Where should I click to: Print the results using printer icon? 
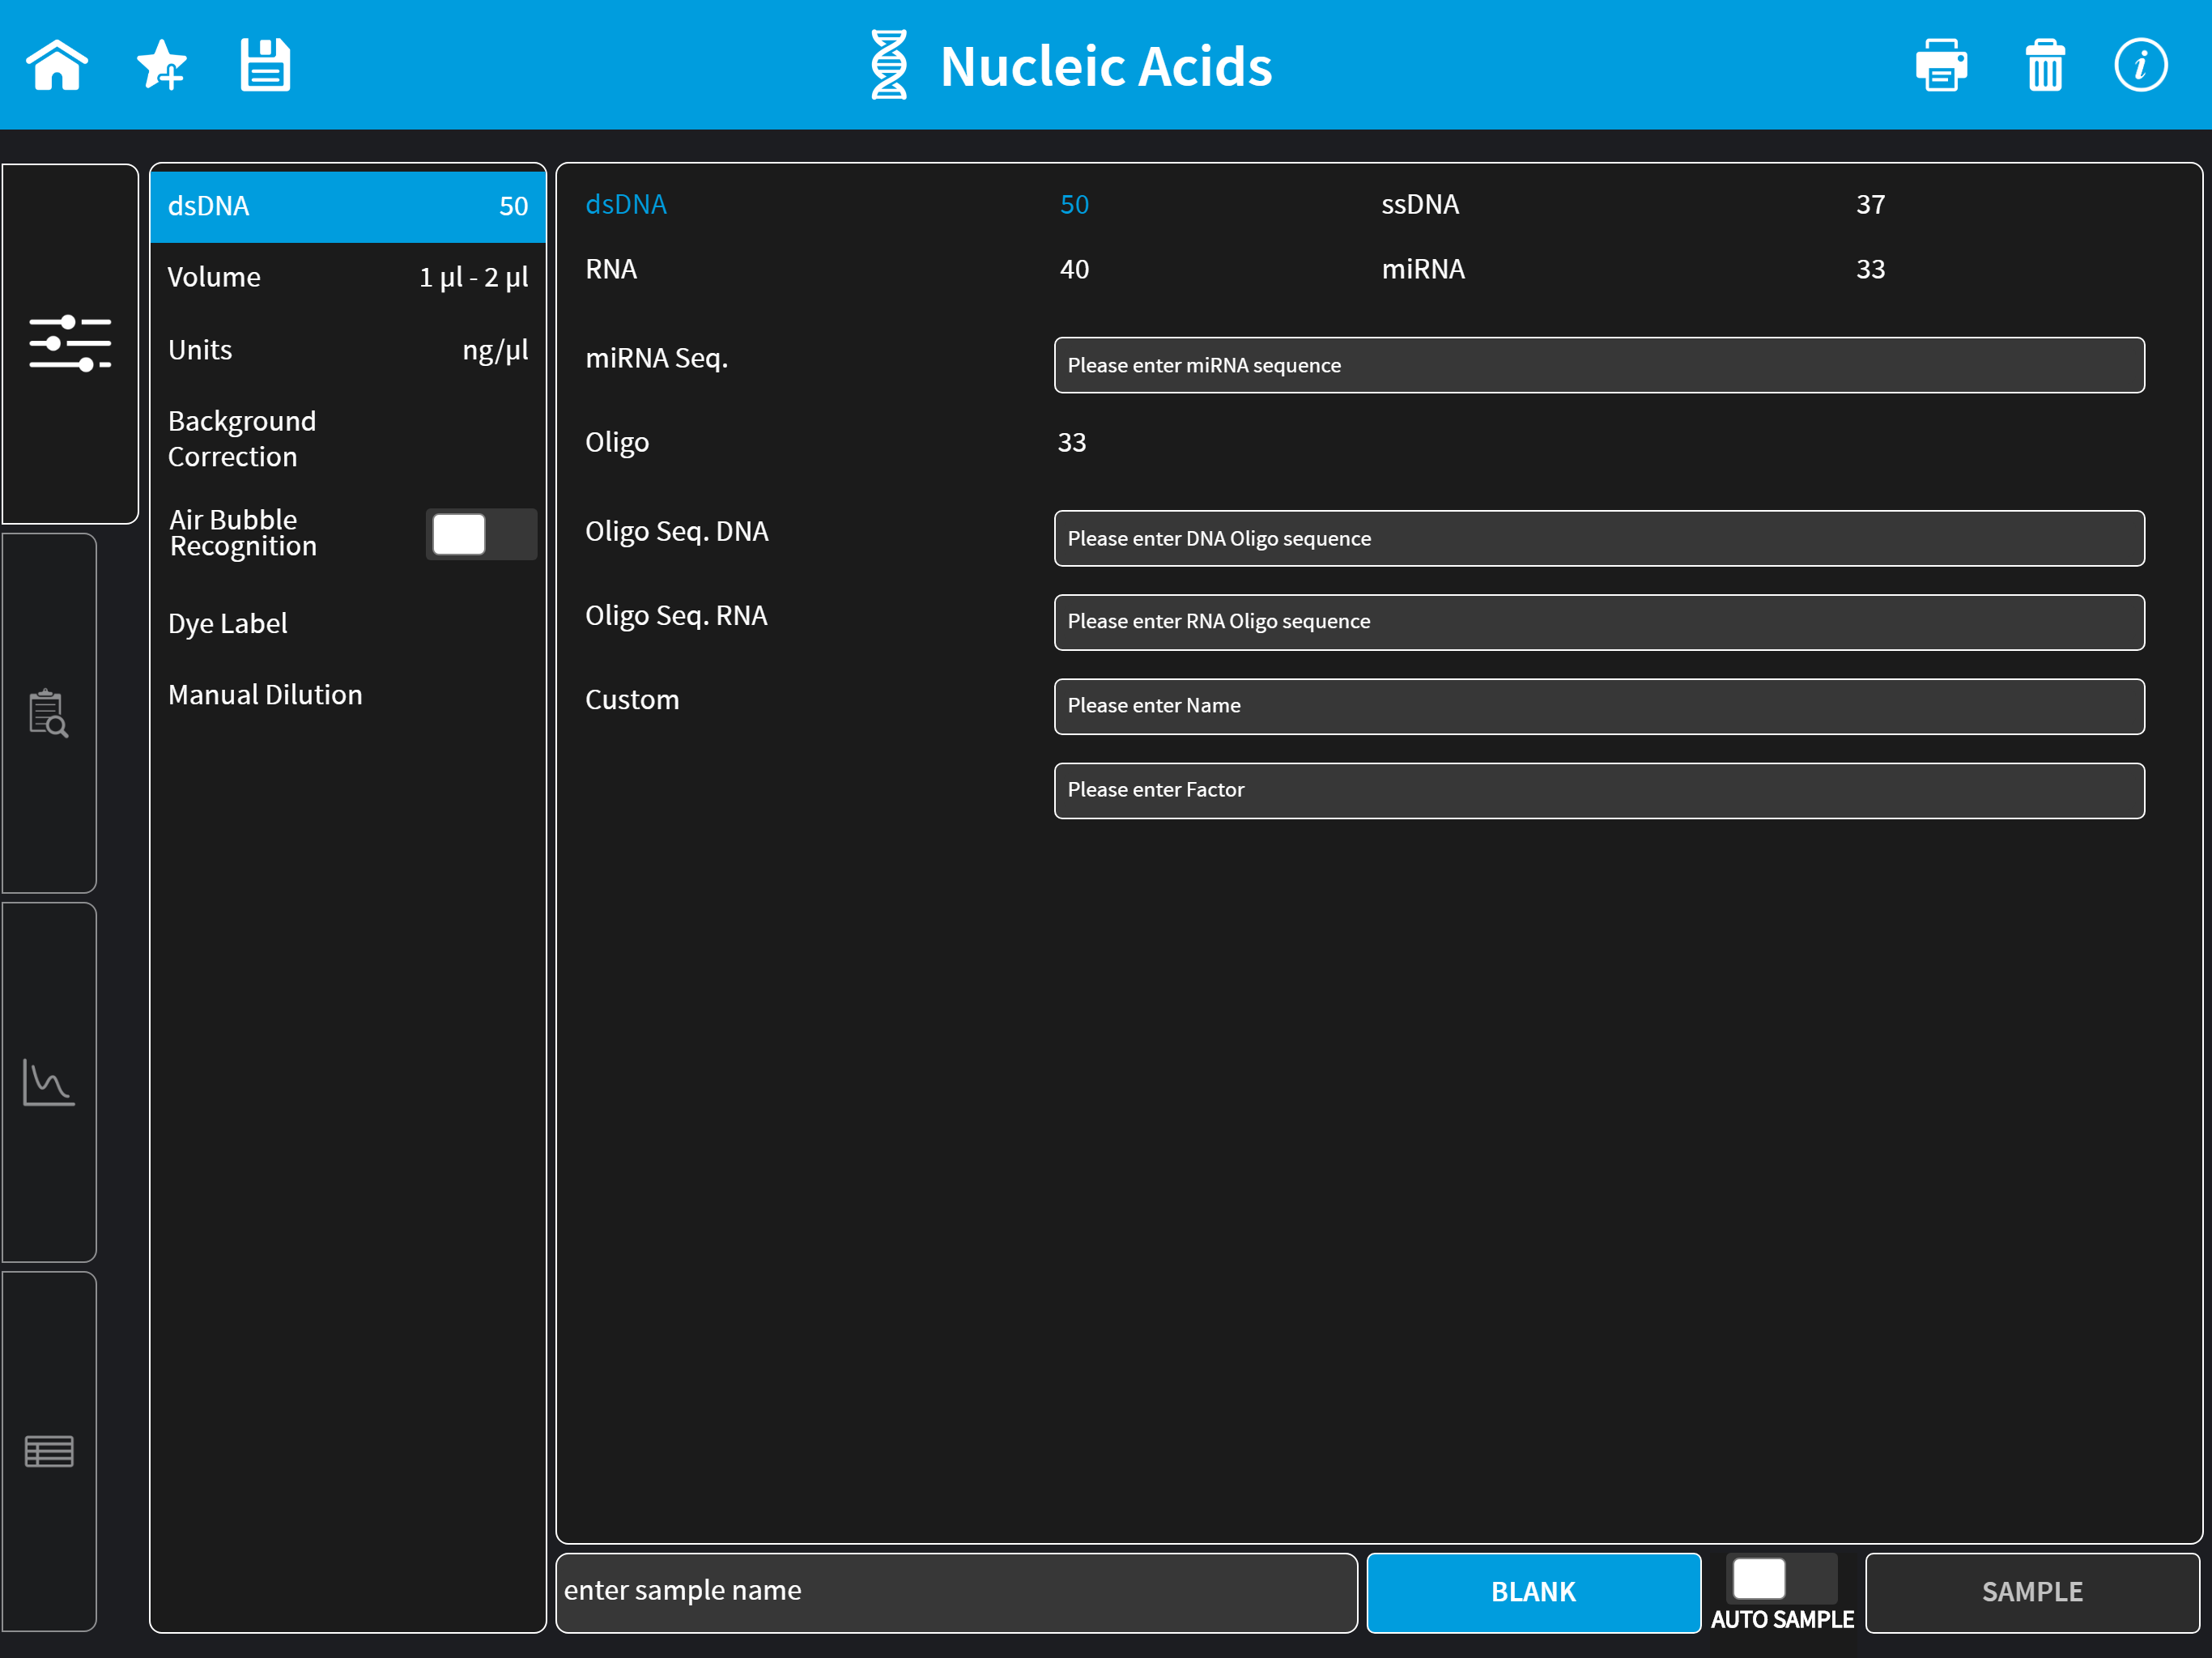pyautogui.click(x=1941, y=65)
